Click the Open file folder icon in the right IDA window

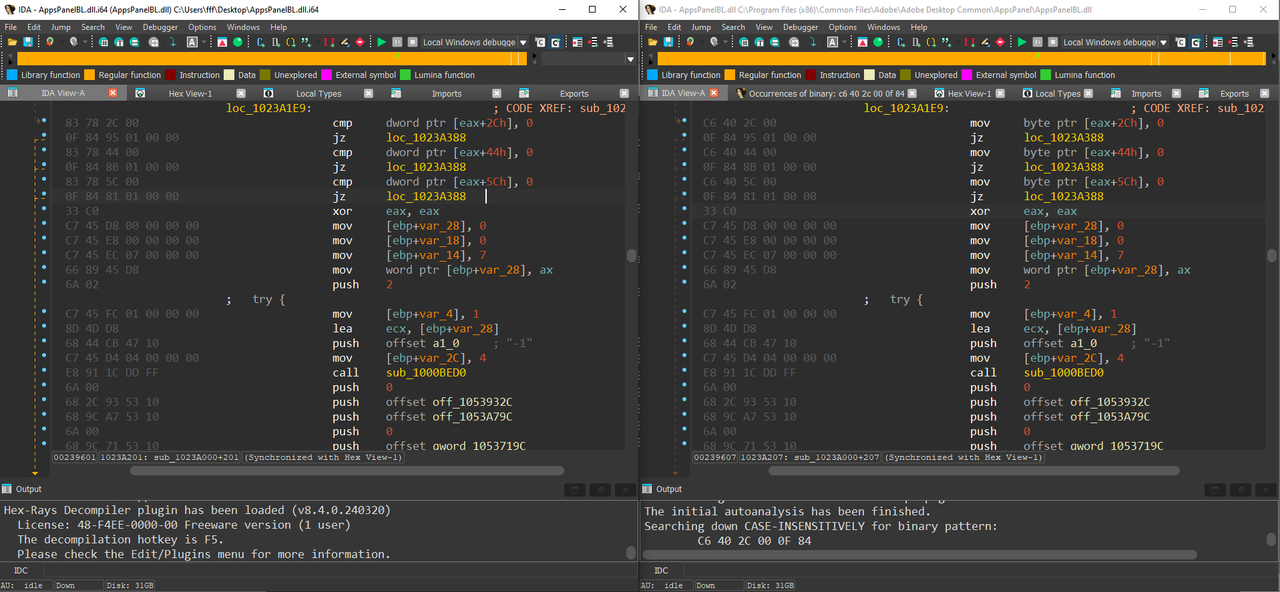tap(652, 42)
